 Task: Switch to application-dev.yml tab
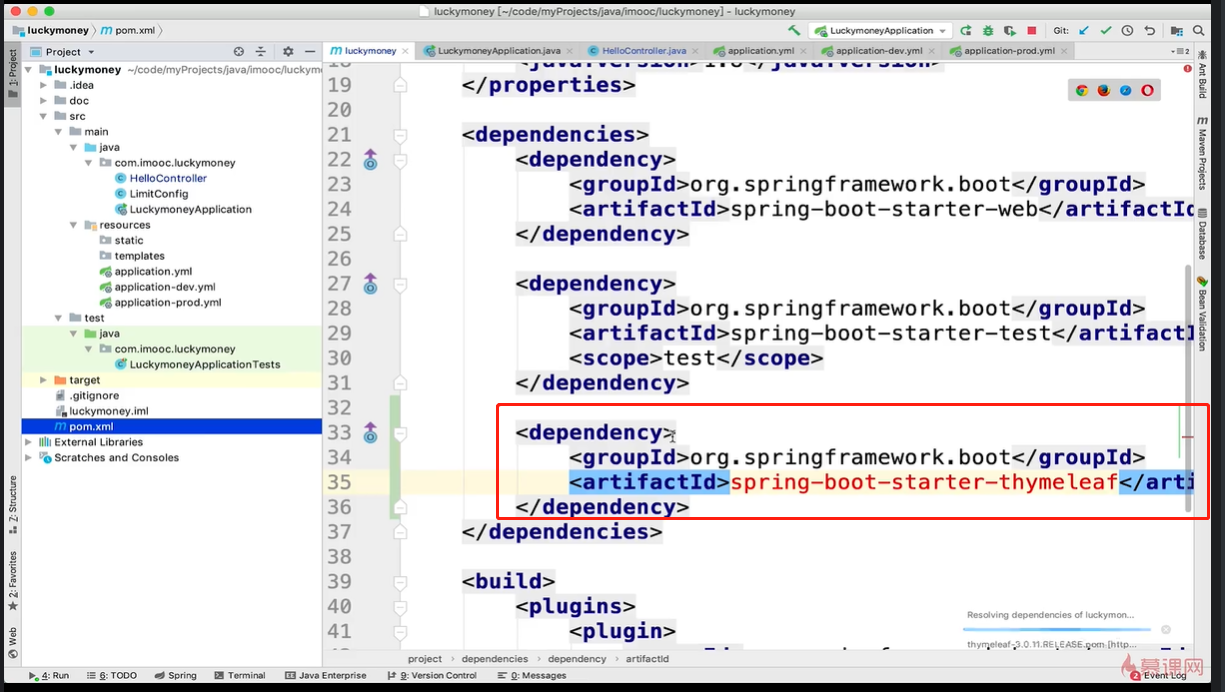(878, 51)
